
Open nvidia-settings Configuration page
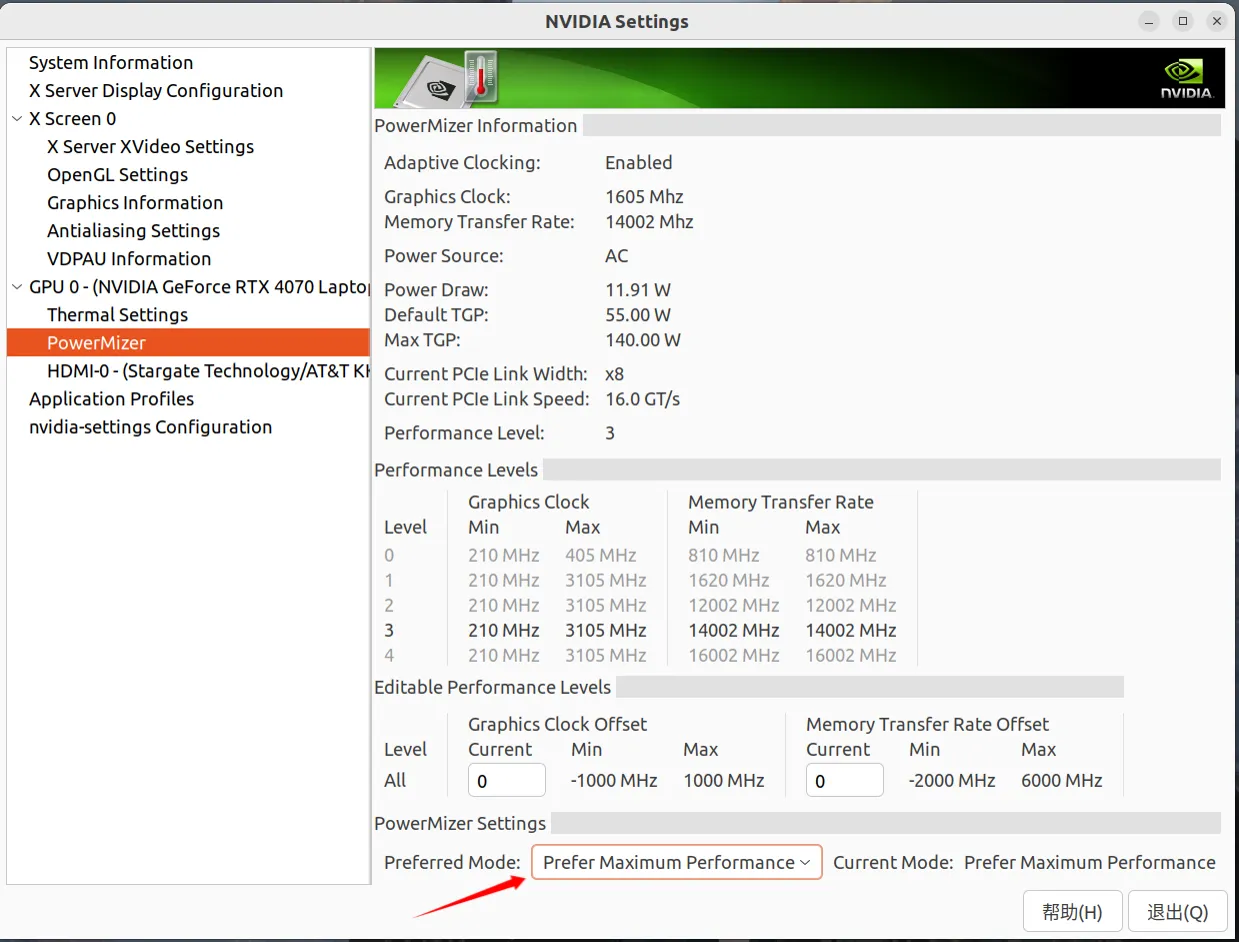150,427
